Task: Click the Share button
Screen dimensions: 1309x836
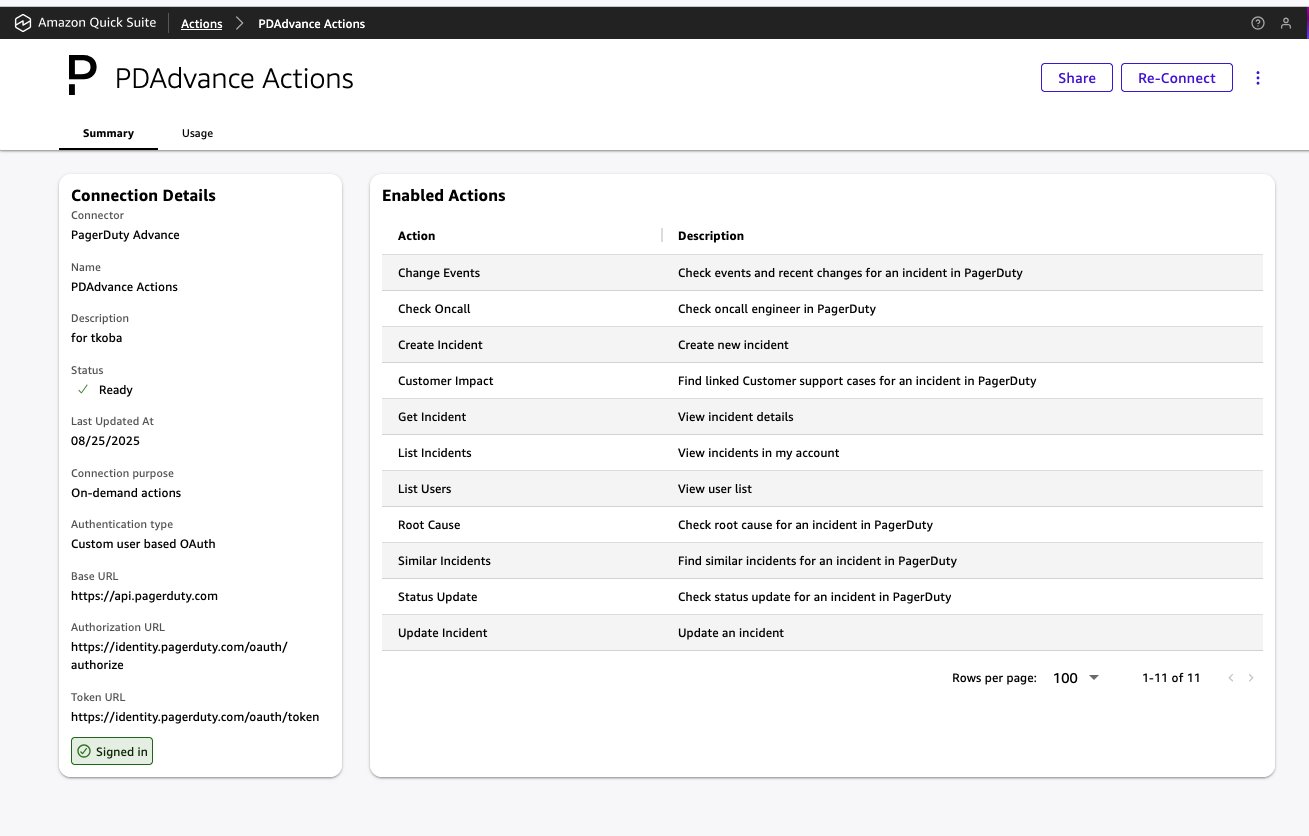Action: 1076,78
